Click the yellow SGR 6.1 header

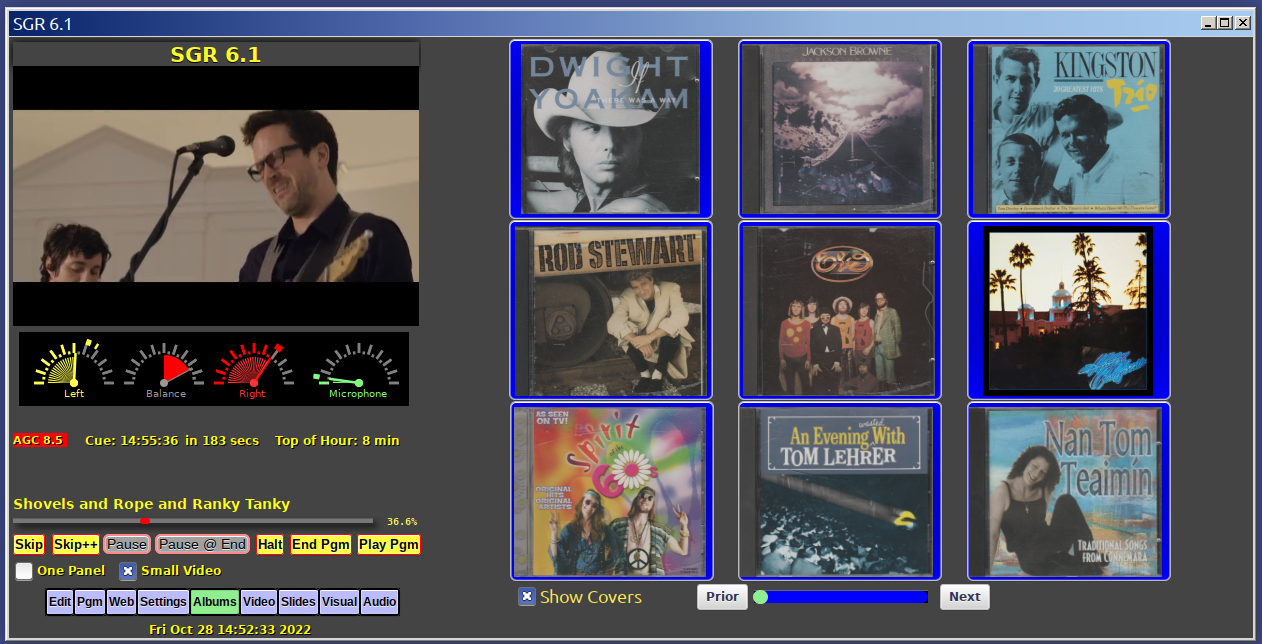(216, 54)
